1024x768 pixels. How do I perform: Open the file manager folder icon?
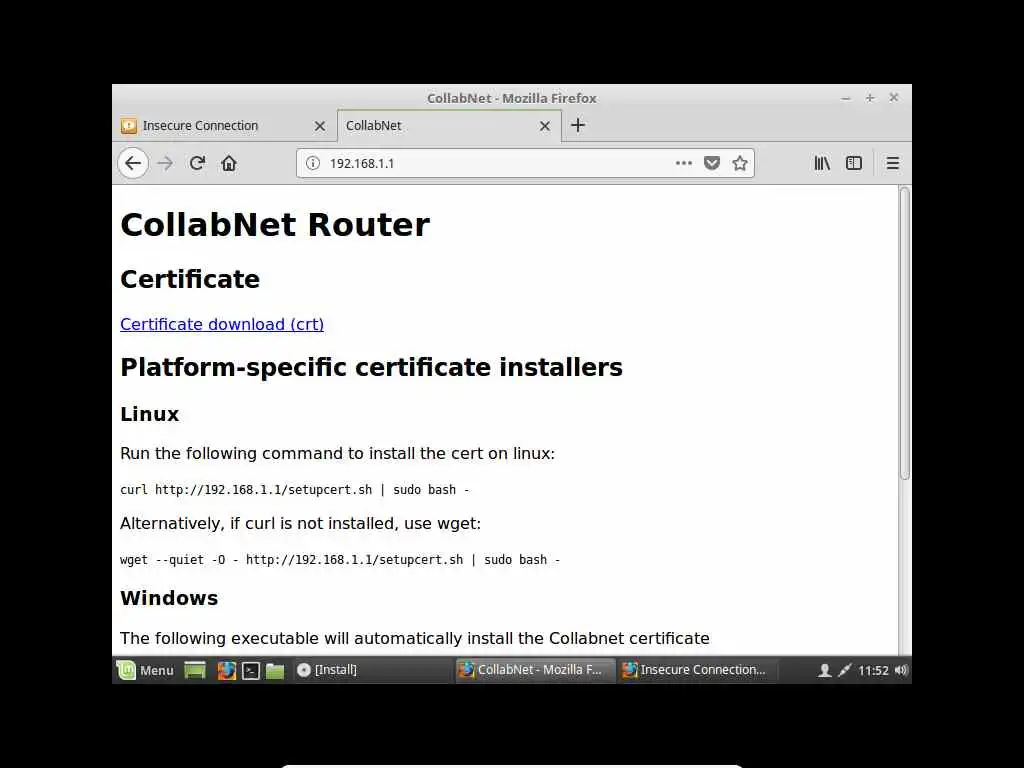[x=275, y=670]
